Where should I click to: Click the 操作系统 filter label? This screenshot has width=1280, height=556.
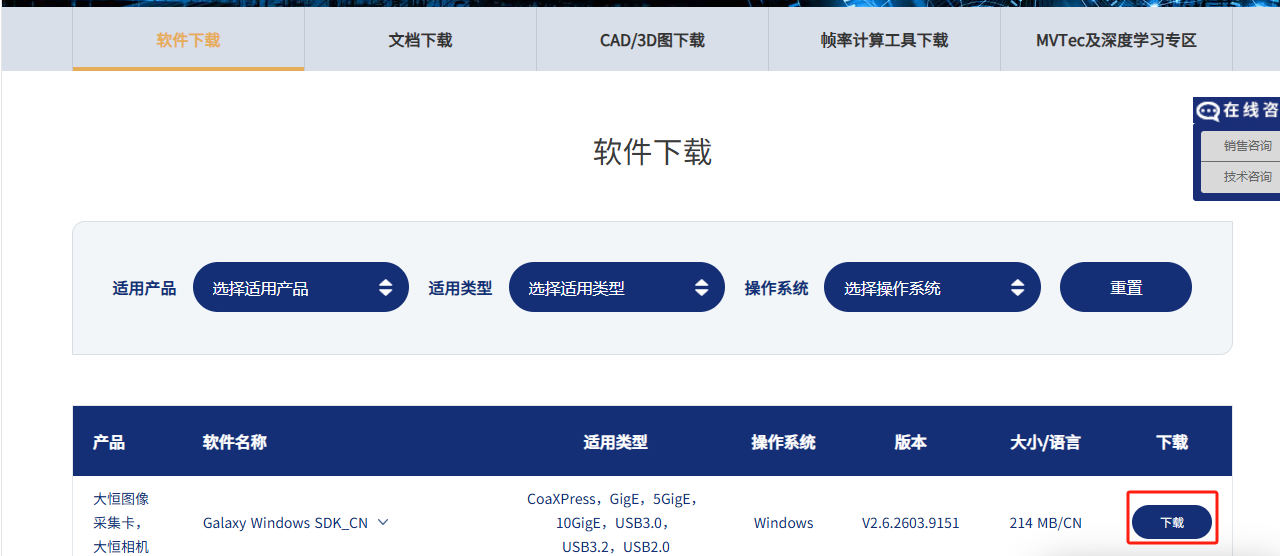click(776, 288)
